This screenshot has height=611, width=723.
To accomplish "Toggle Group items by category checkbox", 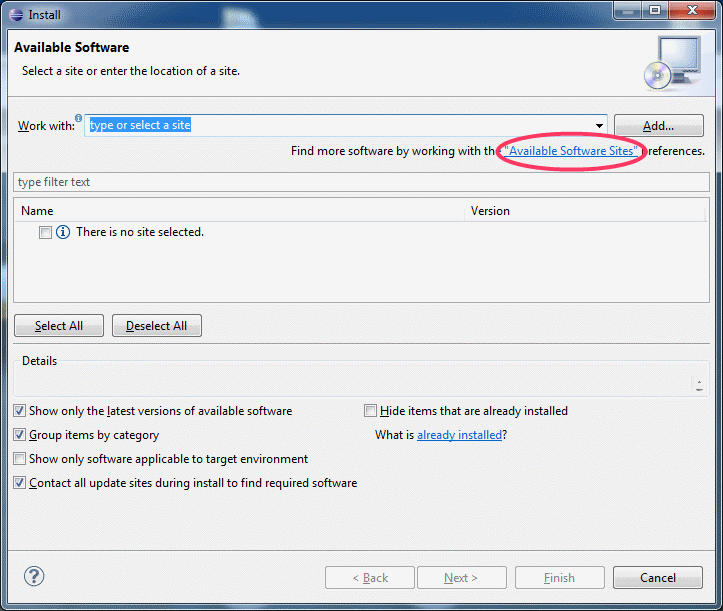I will pyautogui.click(x=19, y=434).
